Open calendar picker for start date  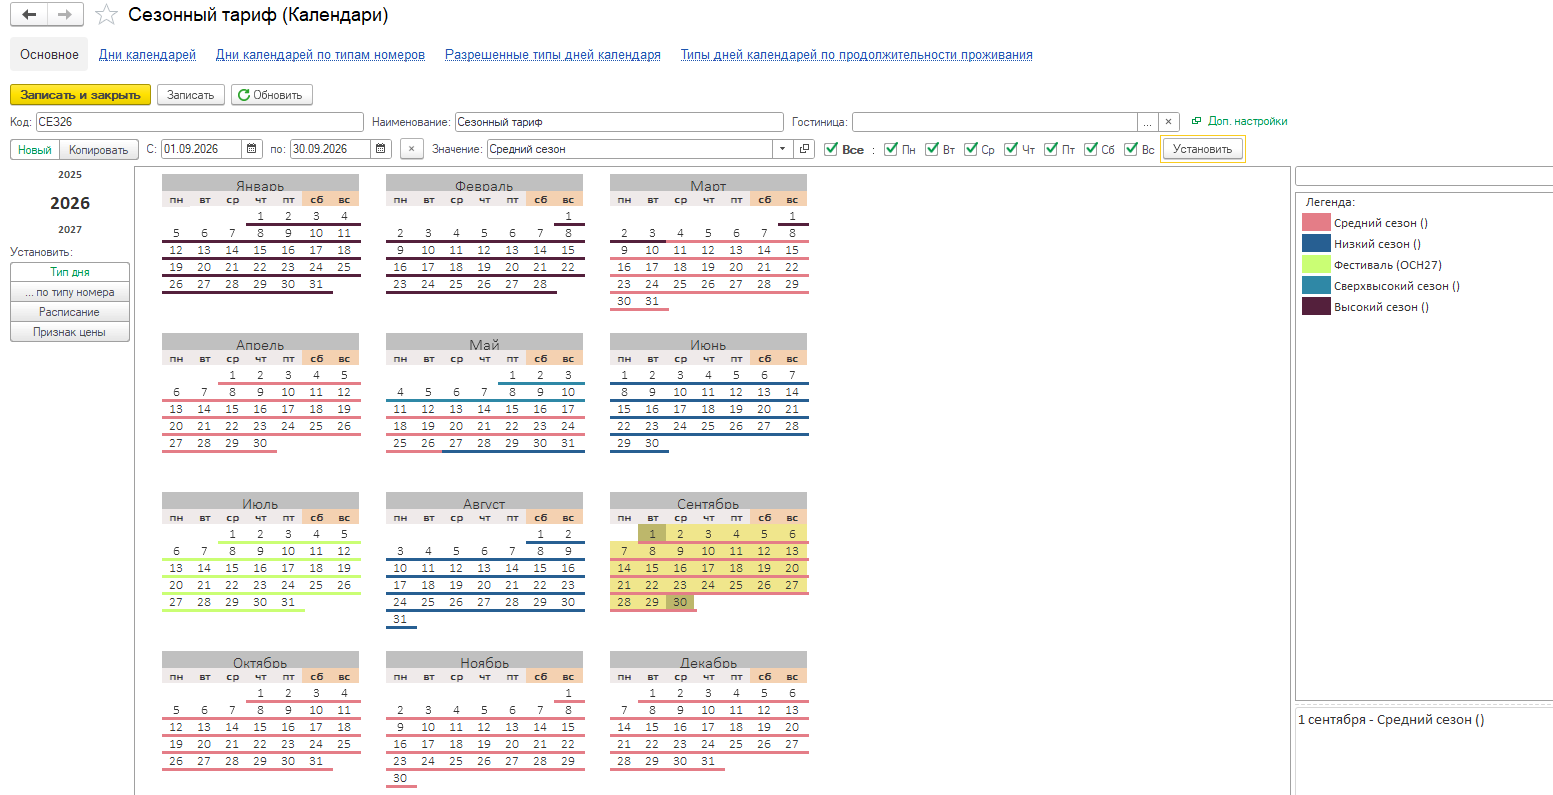click(253, 149)
